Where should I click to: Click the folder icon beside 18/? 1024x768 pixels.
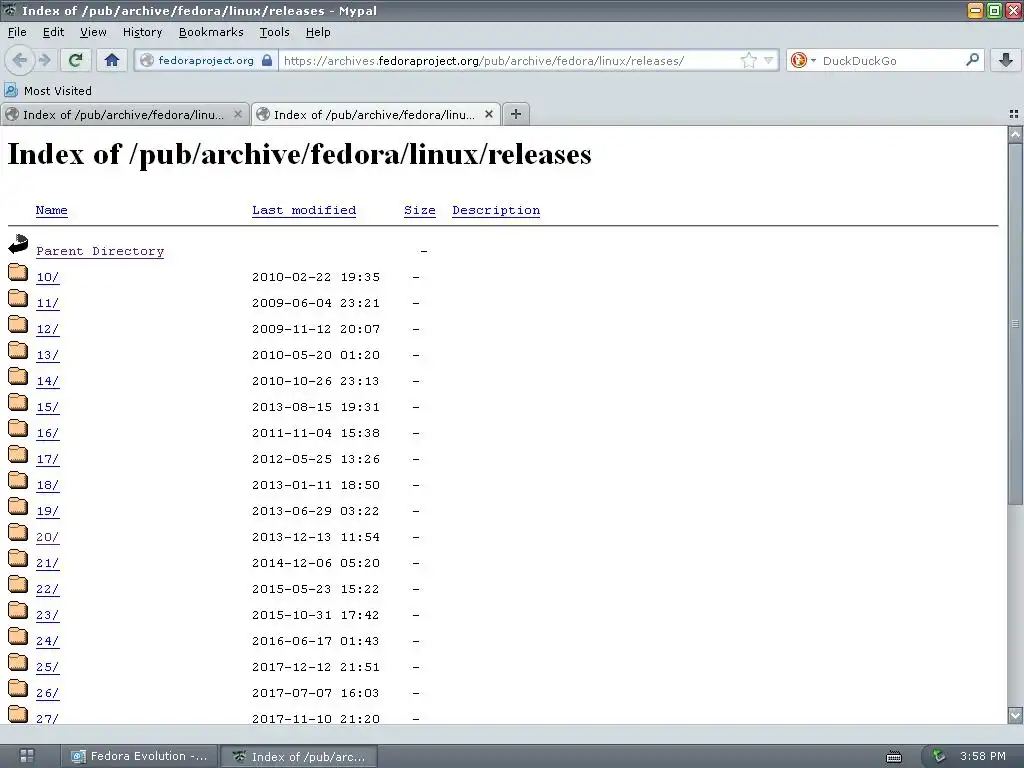click(x=18, y=480)
